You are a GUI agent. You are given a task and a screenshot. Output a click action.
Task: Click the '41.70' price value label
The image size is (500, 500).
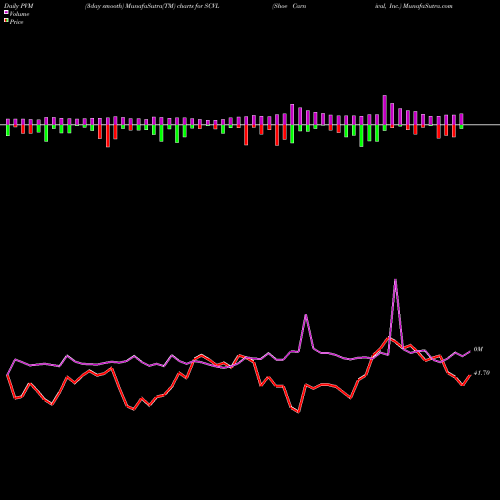click(x=482, y=373)
